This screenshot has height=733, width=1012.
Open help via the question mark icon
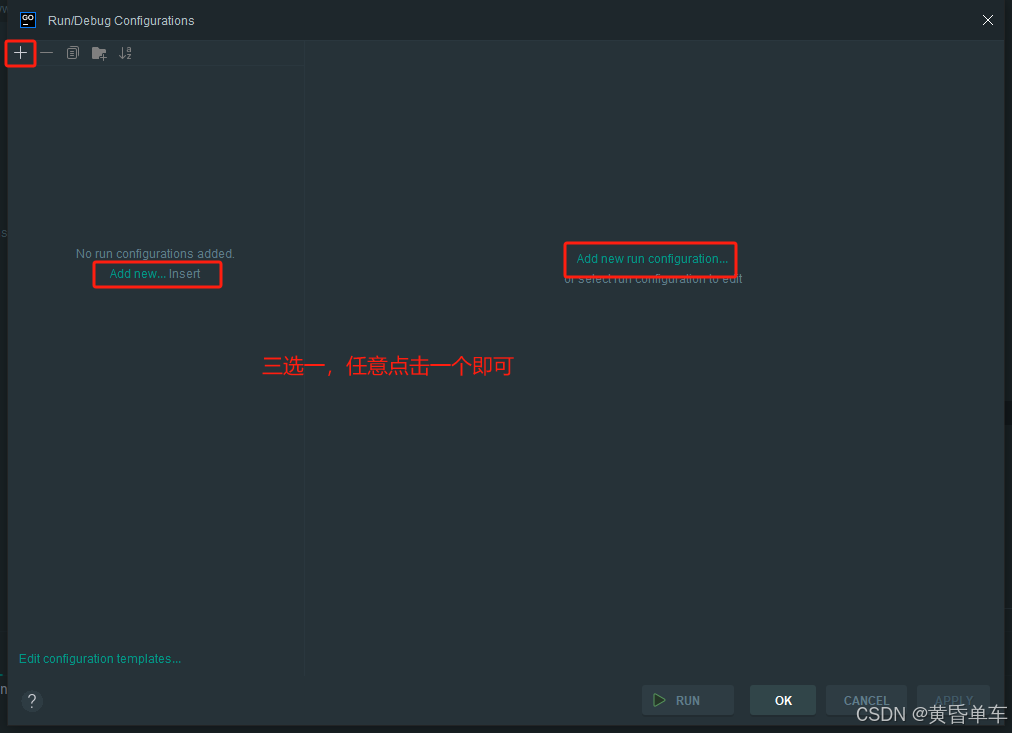pyautogui.click(x=31, y=701)
